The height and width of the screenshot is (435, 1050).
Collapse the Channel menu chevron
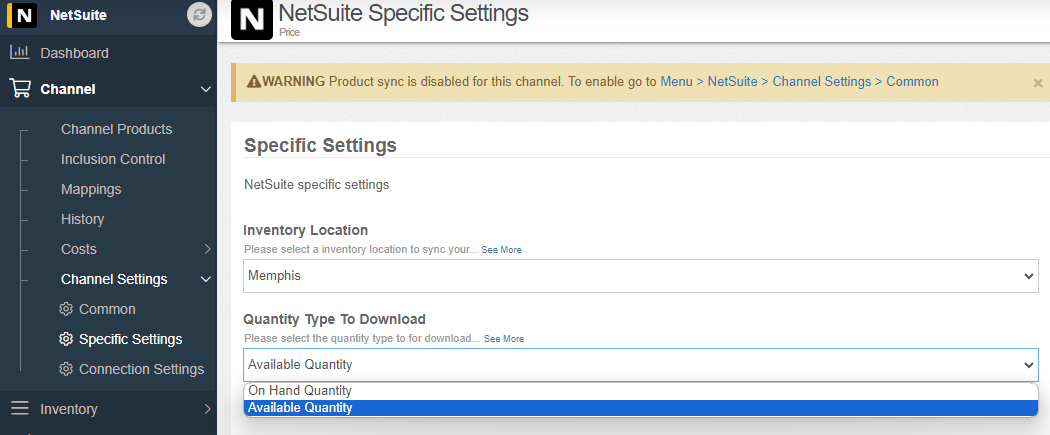(x=206, y=89)
